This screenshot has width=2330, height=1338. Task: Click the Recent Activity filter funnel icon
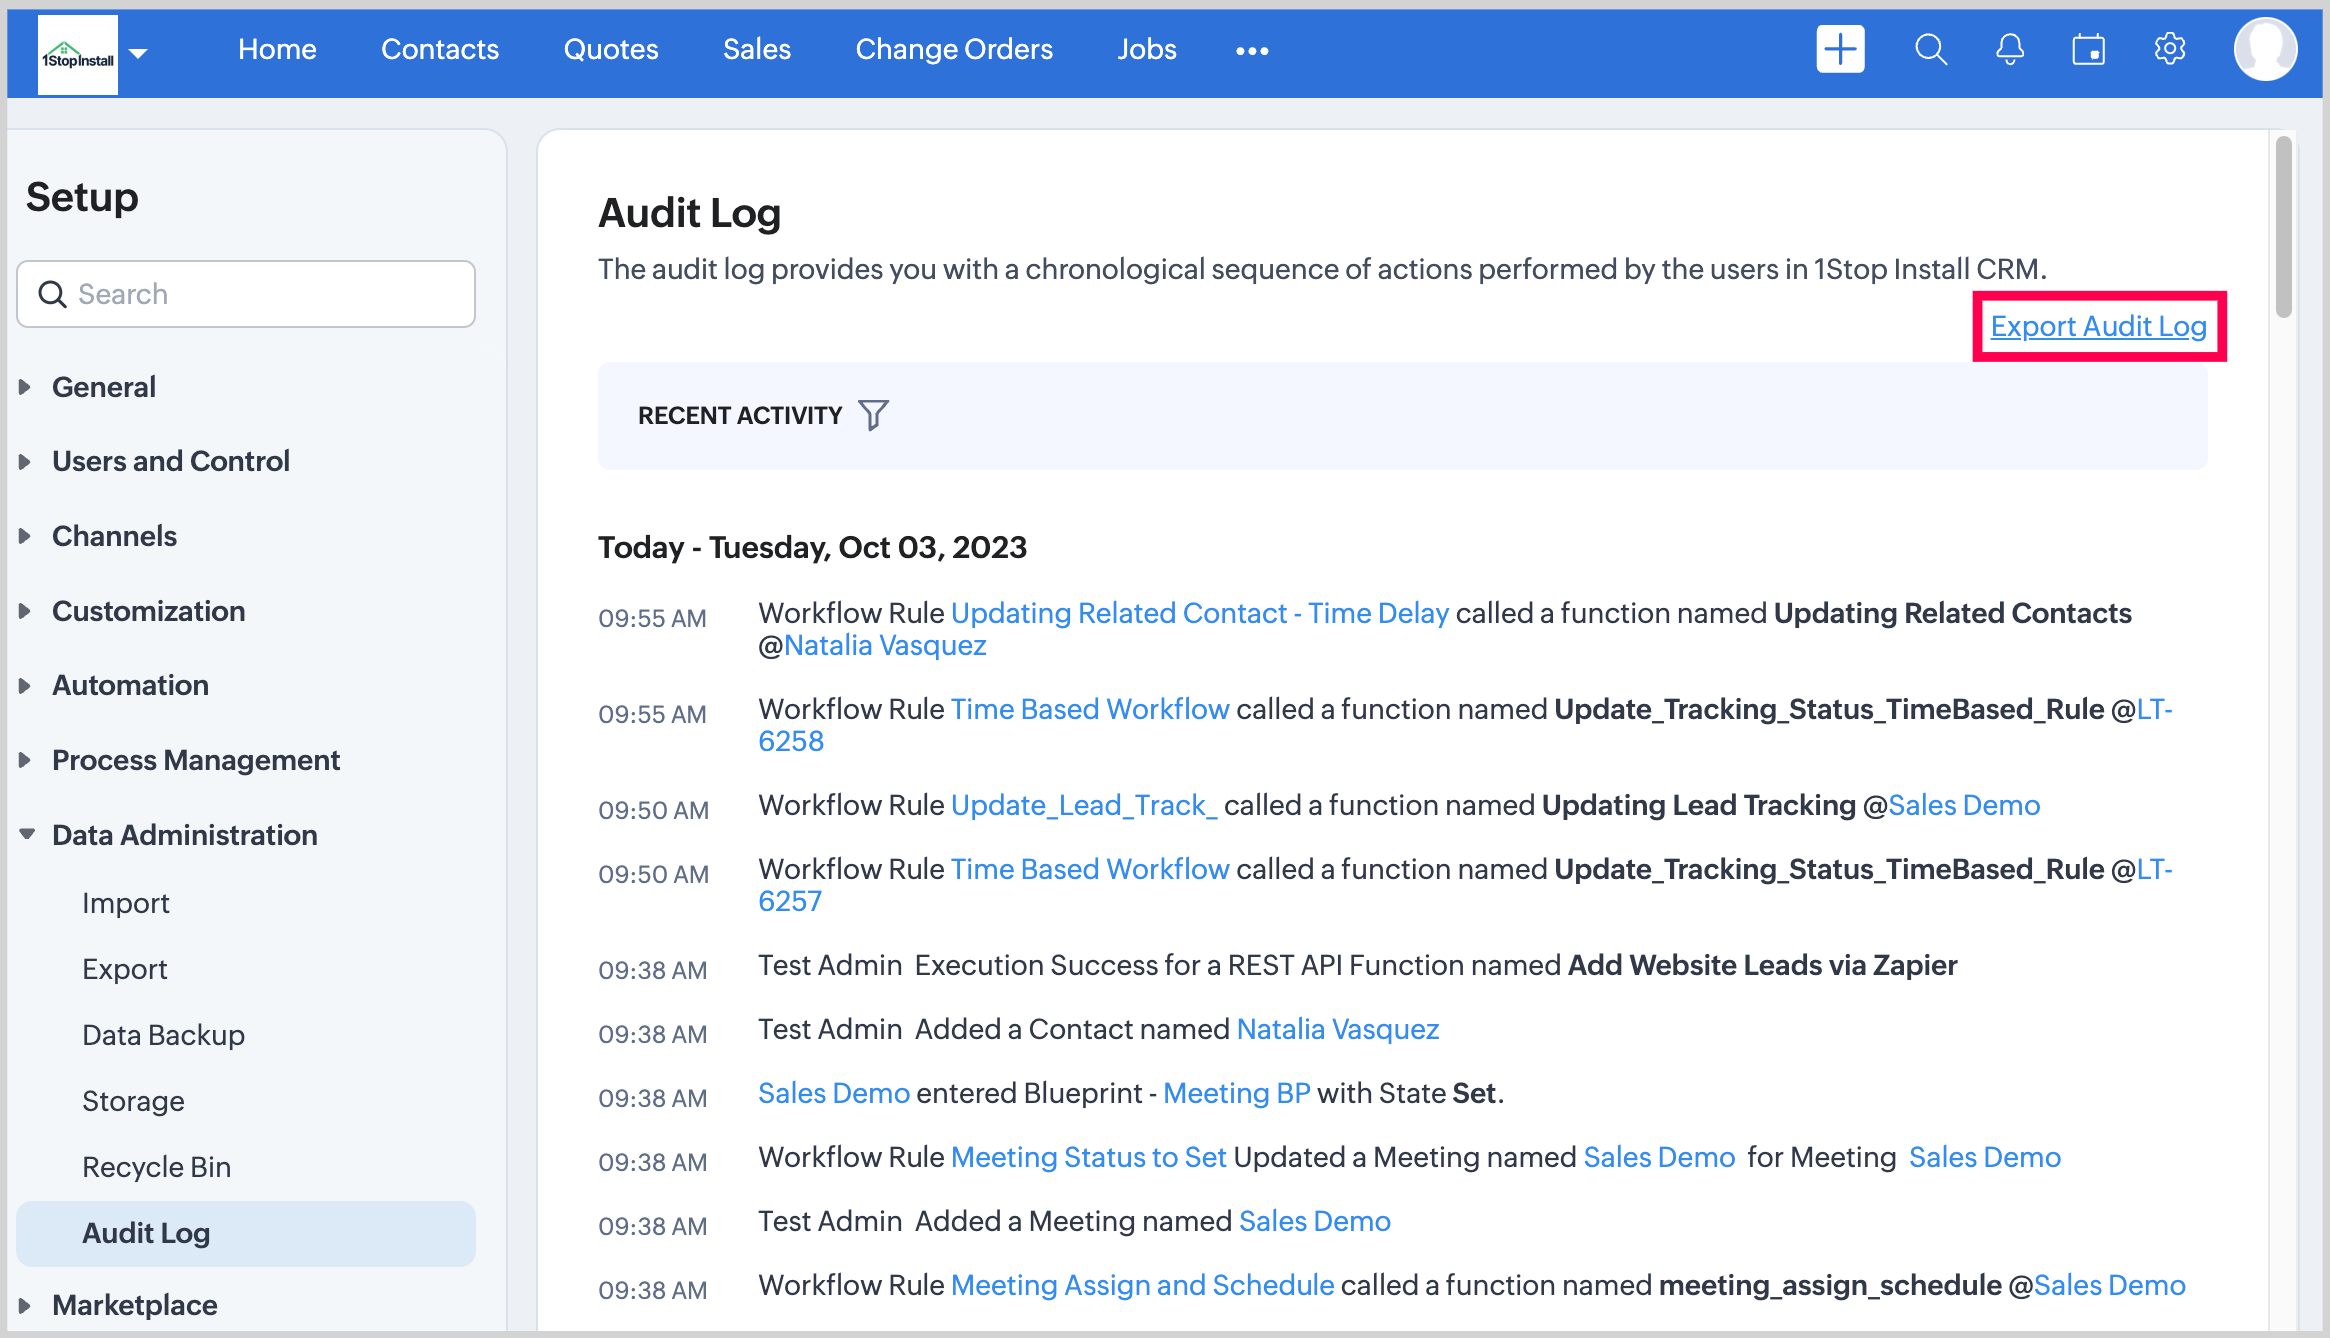pyautogui.click(x=873, y=415)
